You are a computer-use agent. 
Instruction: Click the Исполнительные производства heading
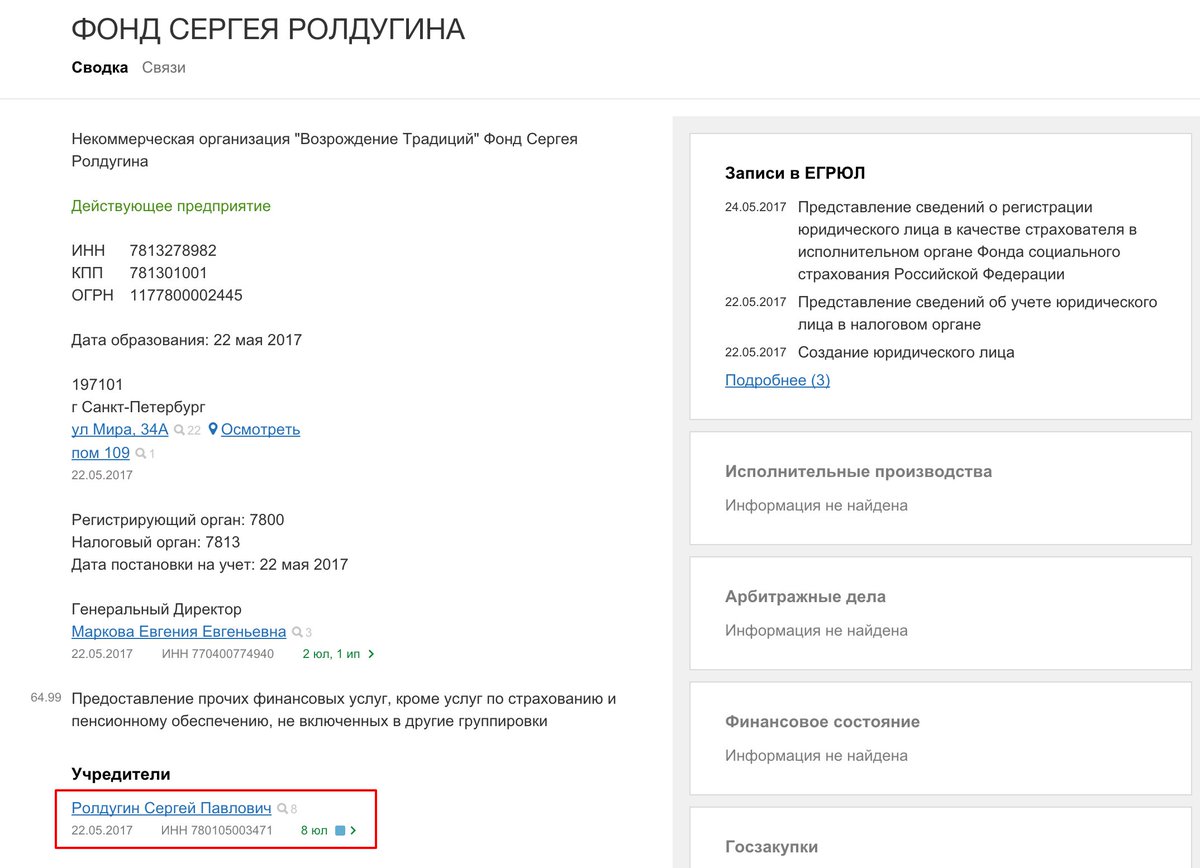point(858,471)
